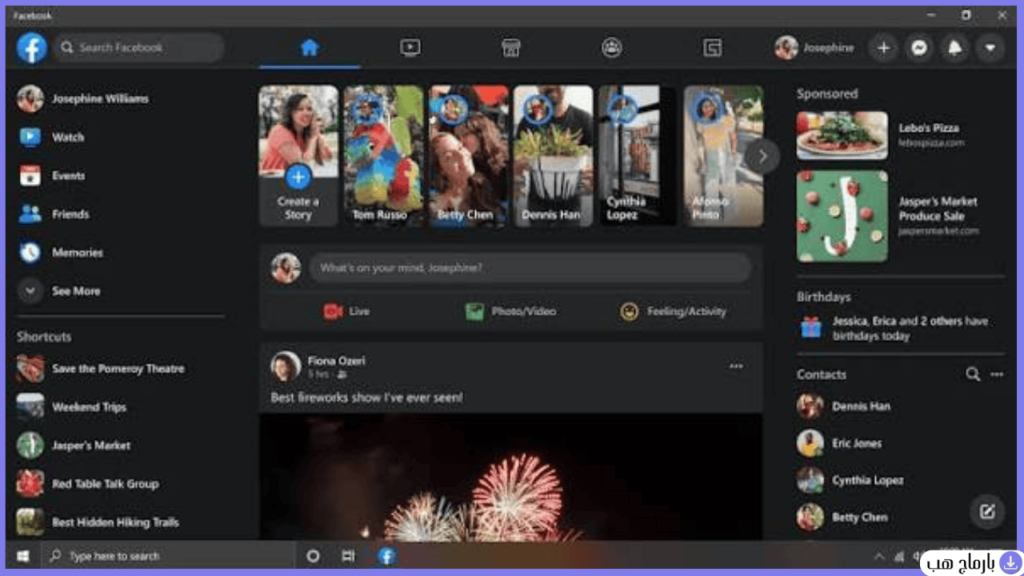Screen dimensions: 1024x576
Task: Add a Photo/Video to post
Action: click(511, 312)
